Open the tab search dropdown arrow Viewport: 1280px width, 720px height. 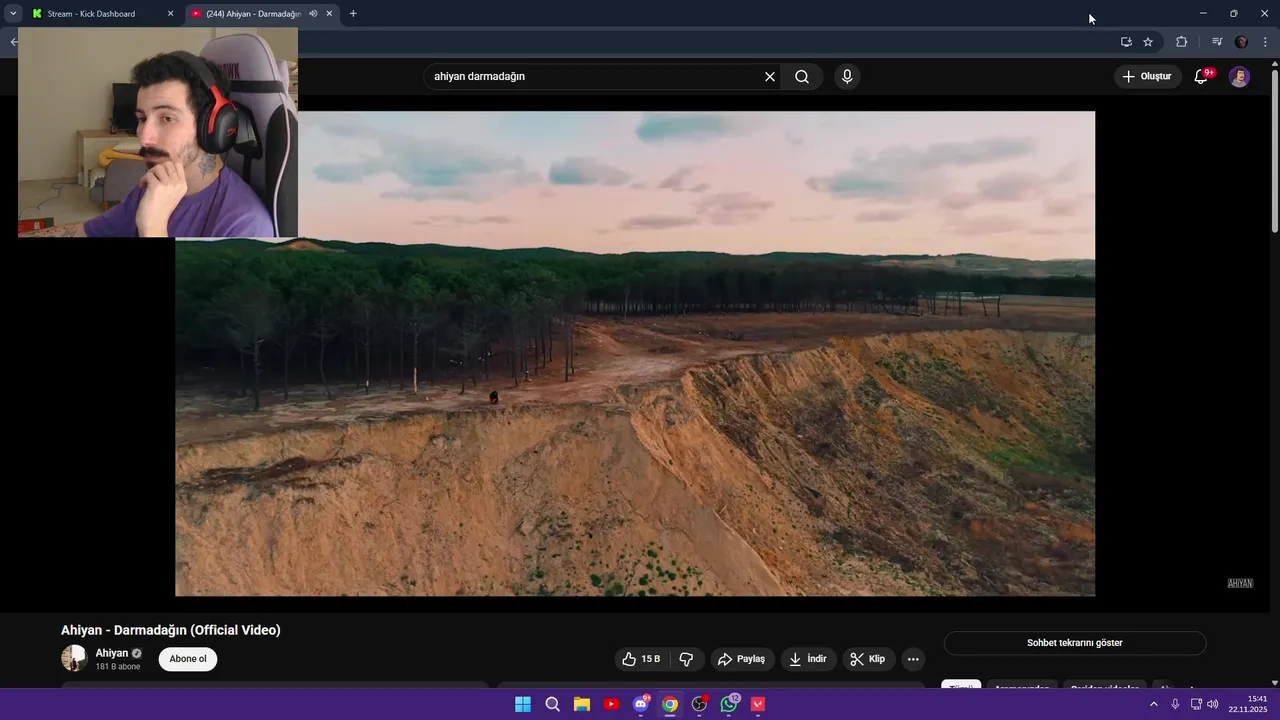click(13, 14)
